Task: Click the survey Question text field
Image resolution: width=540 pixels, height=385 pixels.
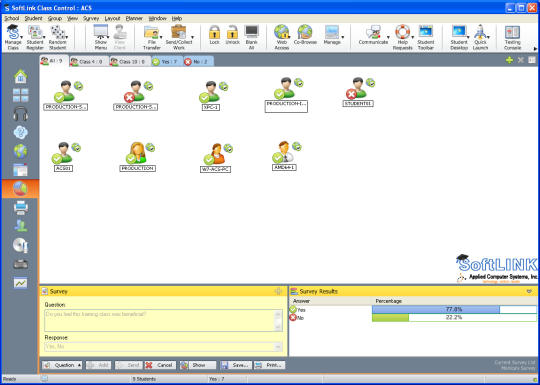Action: pyautogui.click(x=164, y=320)
